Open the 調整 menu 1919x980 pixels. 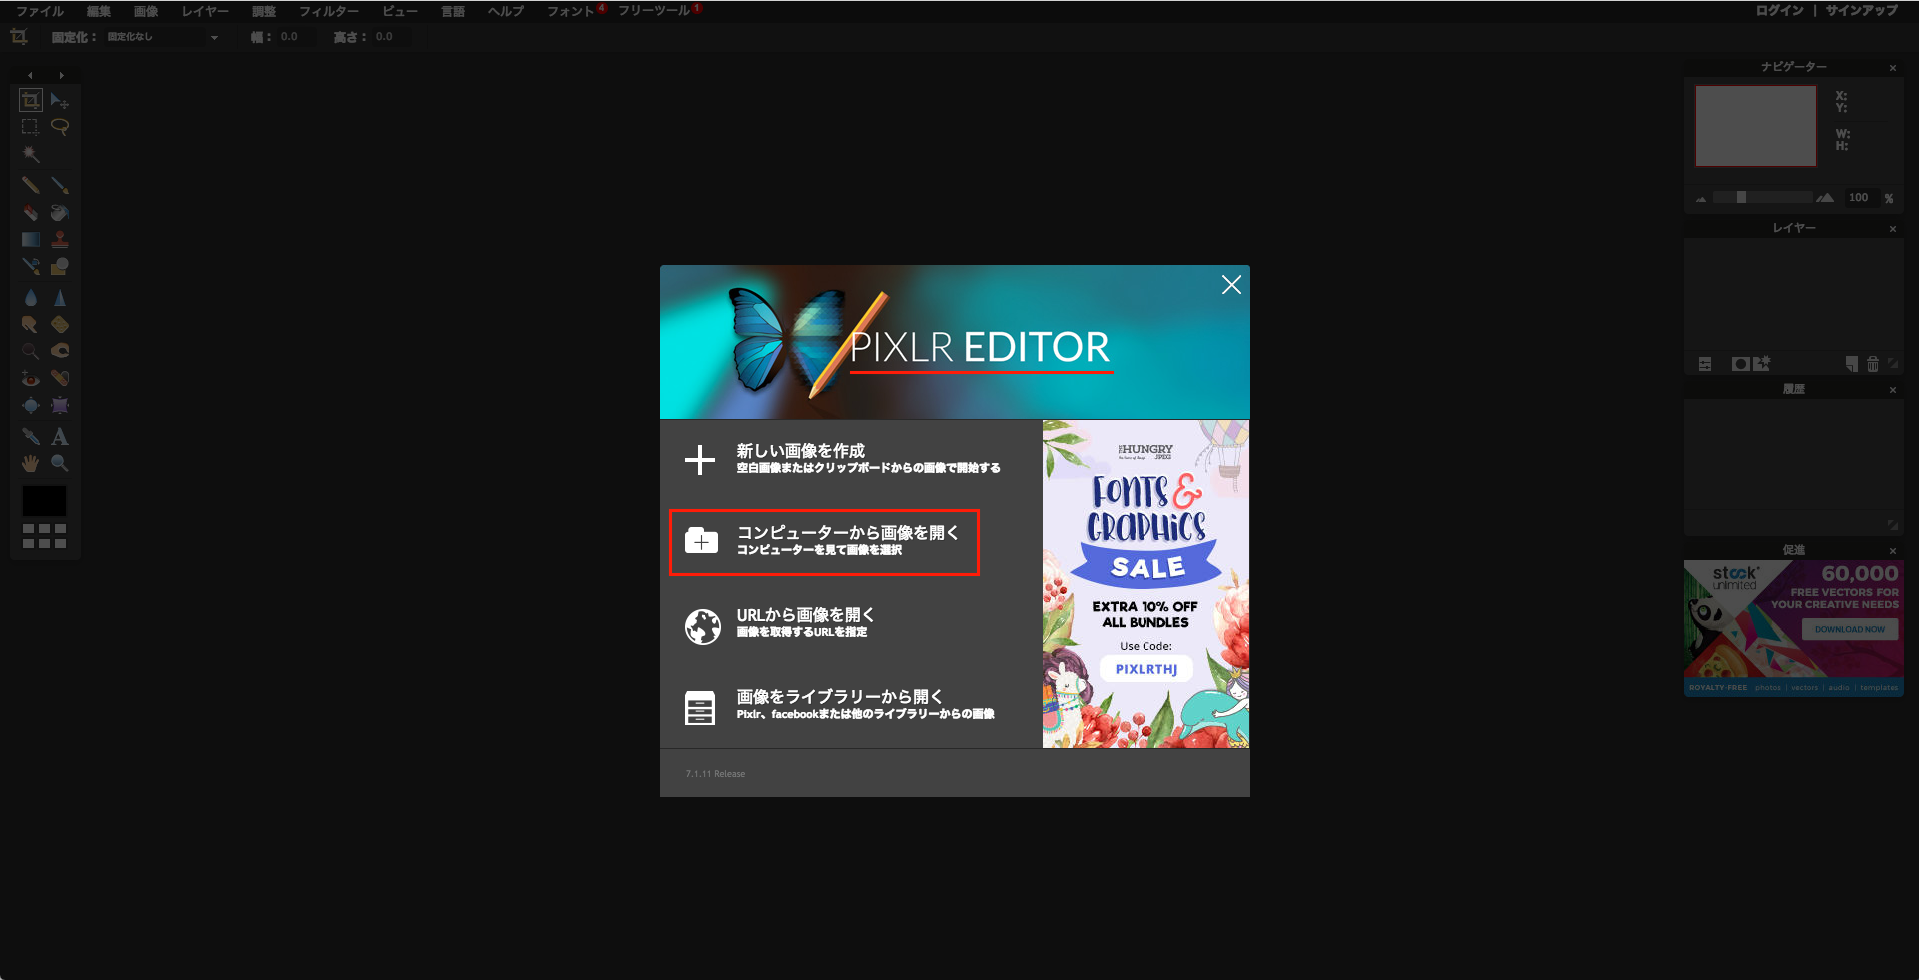(x=264, y=11)
